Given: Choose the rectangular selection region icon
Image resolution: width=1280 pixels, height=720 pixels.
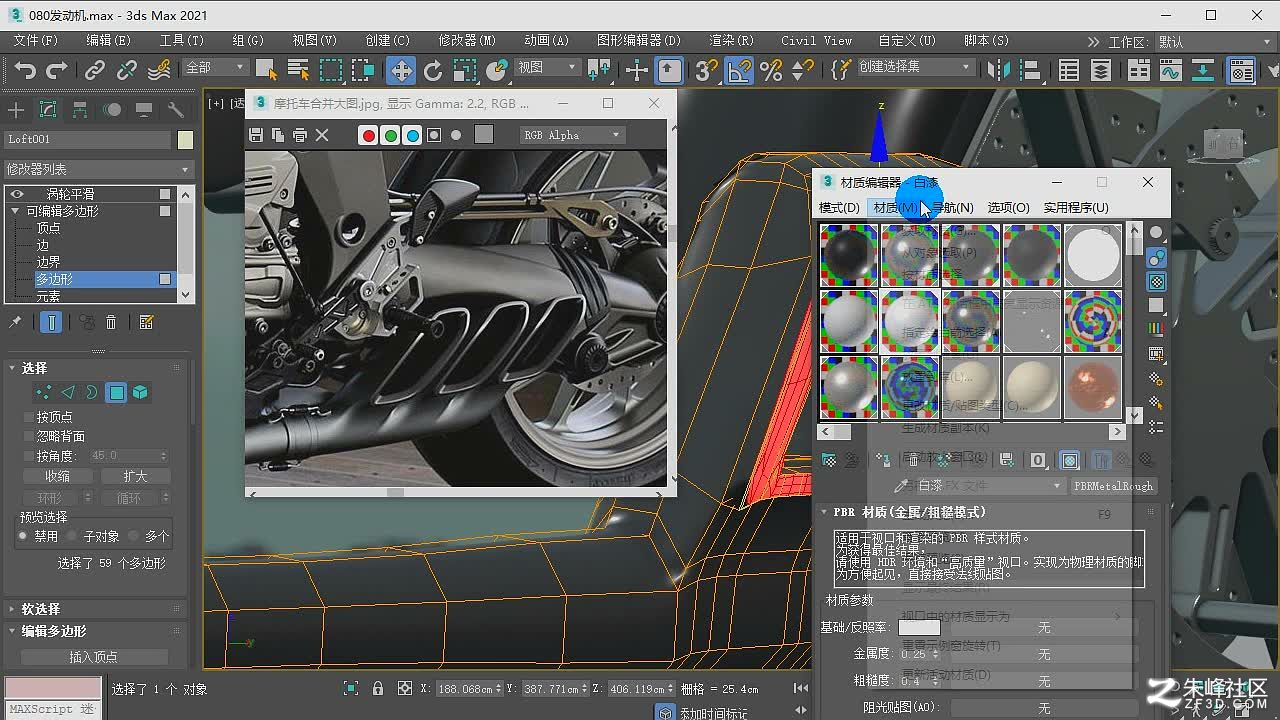Looking at the screenshot, I should [x=331, y=70].
